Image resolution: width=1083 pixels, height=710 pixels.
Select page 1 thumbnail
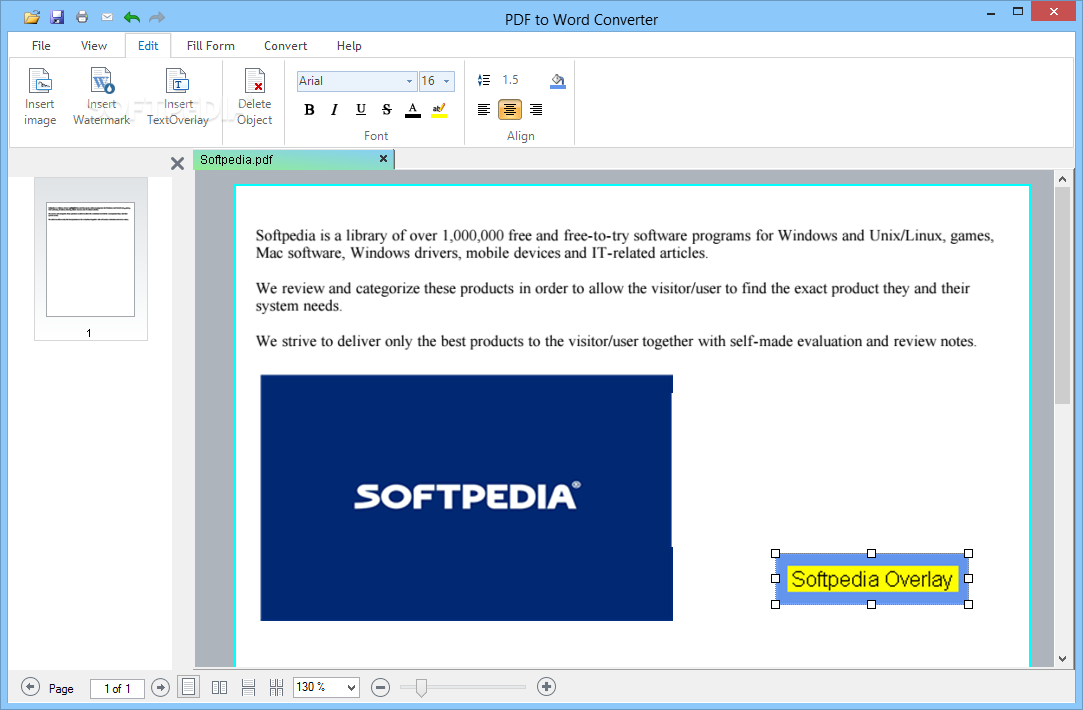(90, 259)
